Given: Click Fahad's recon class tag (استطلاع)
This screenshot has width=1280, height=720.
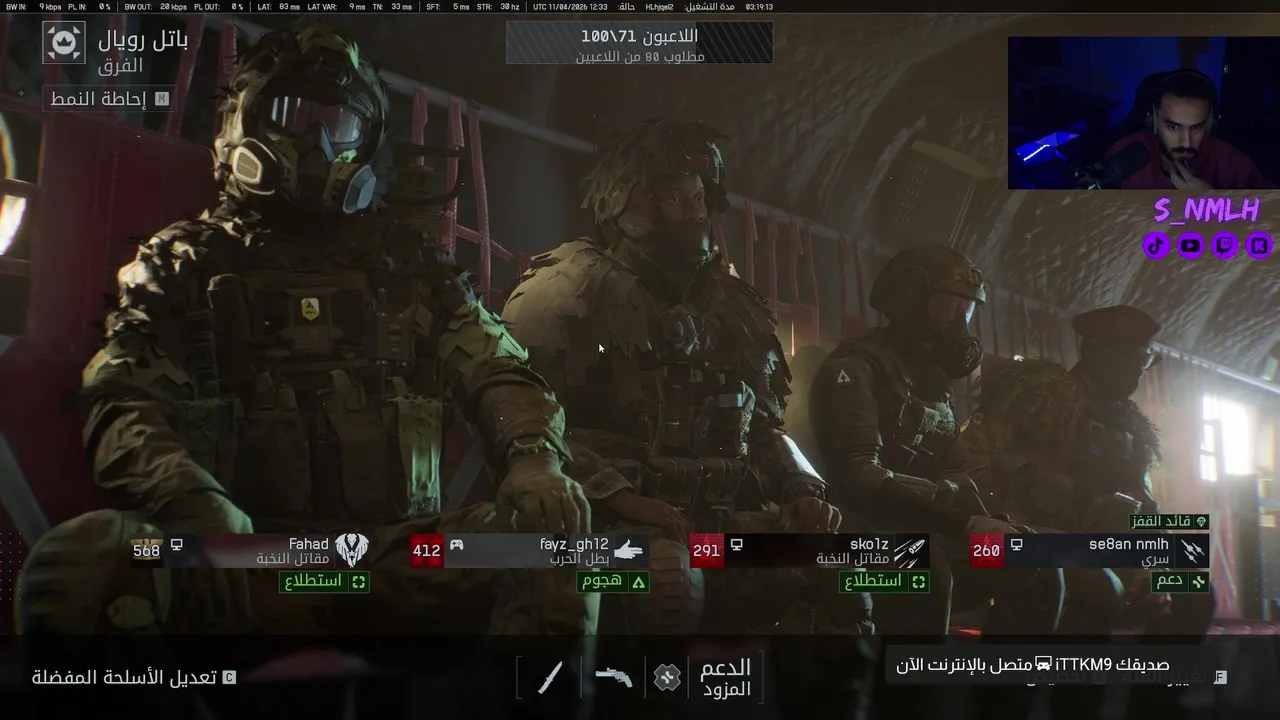Looking at the screenshot, I should (x=324, y=581).
